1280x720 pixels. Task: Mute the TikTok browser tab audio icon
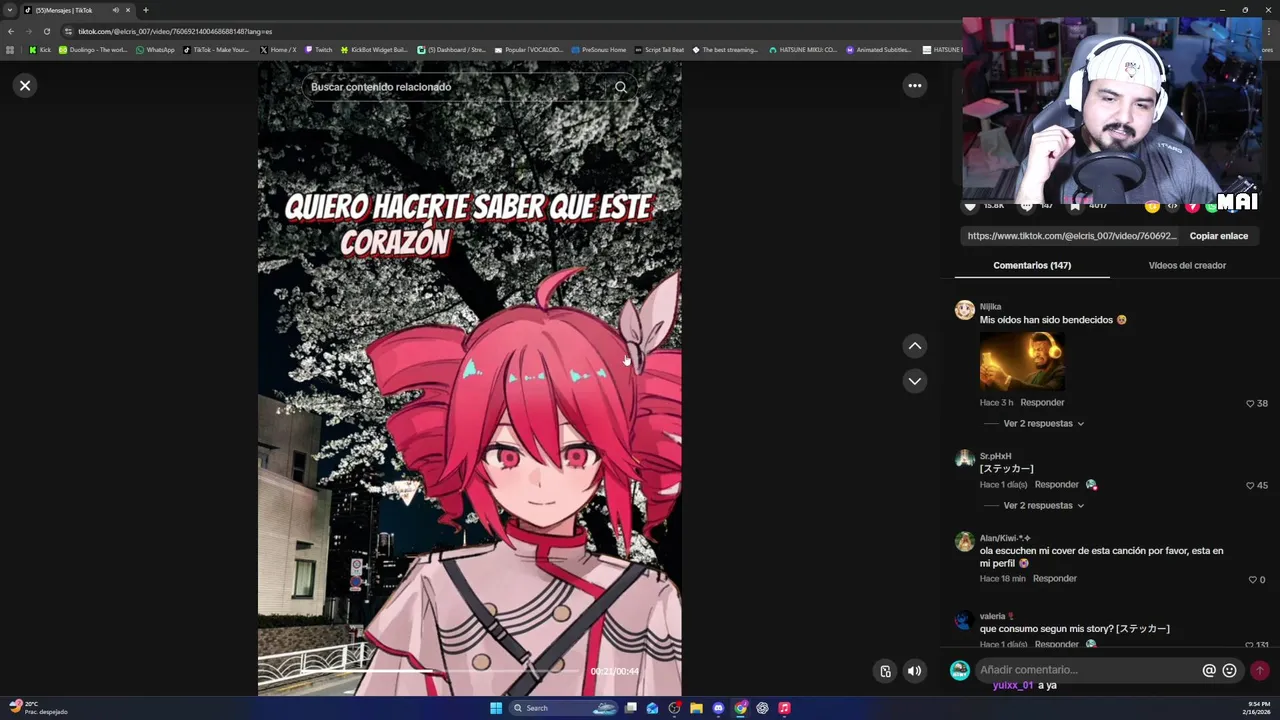(116, 10)
